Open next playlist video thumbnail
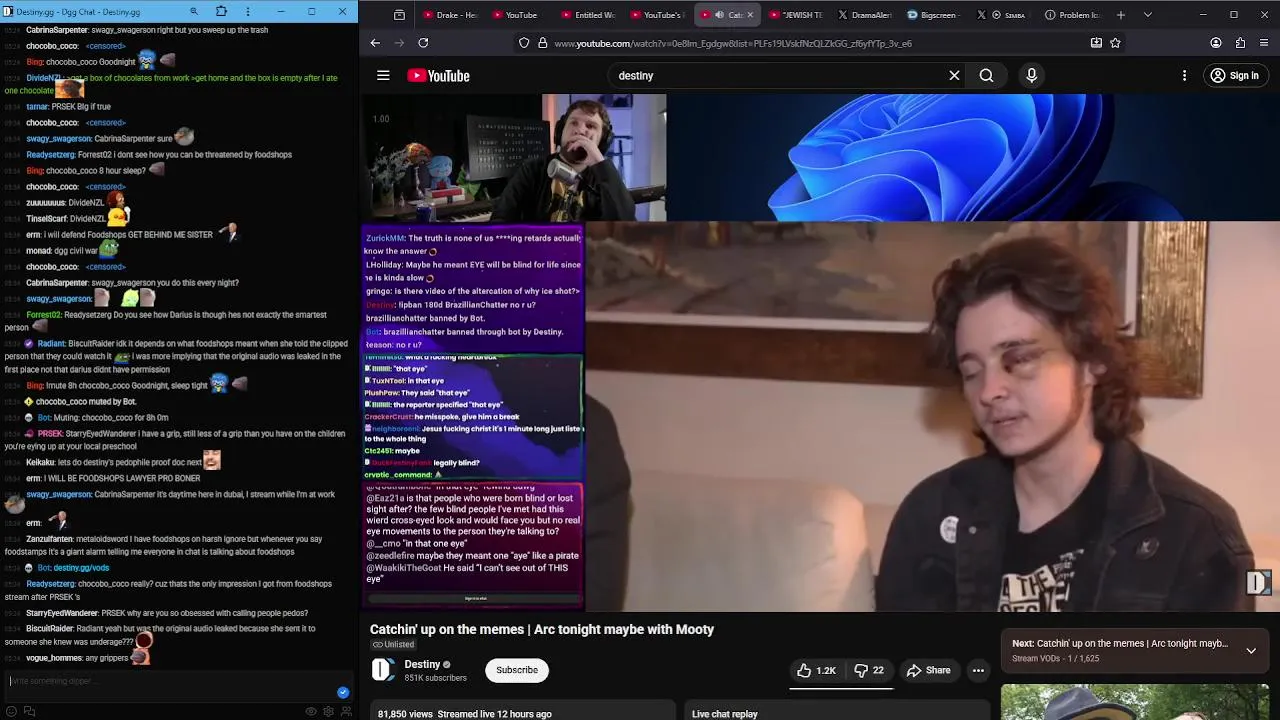 pyautogui.click(x=1135, y=702)
